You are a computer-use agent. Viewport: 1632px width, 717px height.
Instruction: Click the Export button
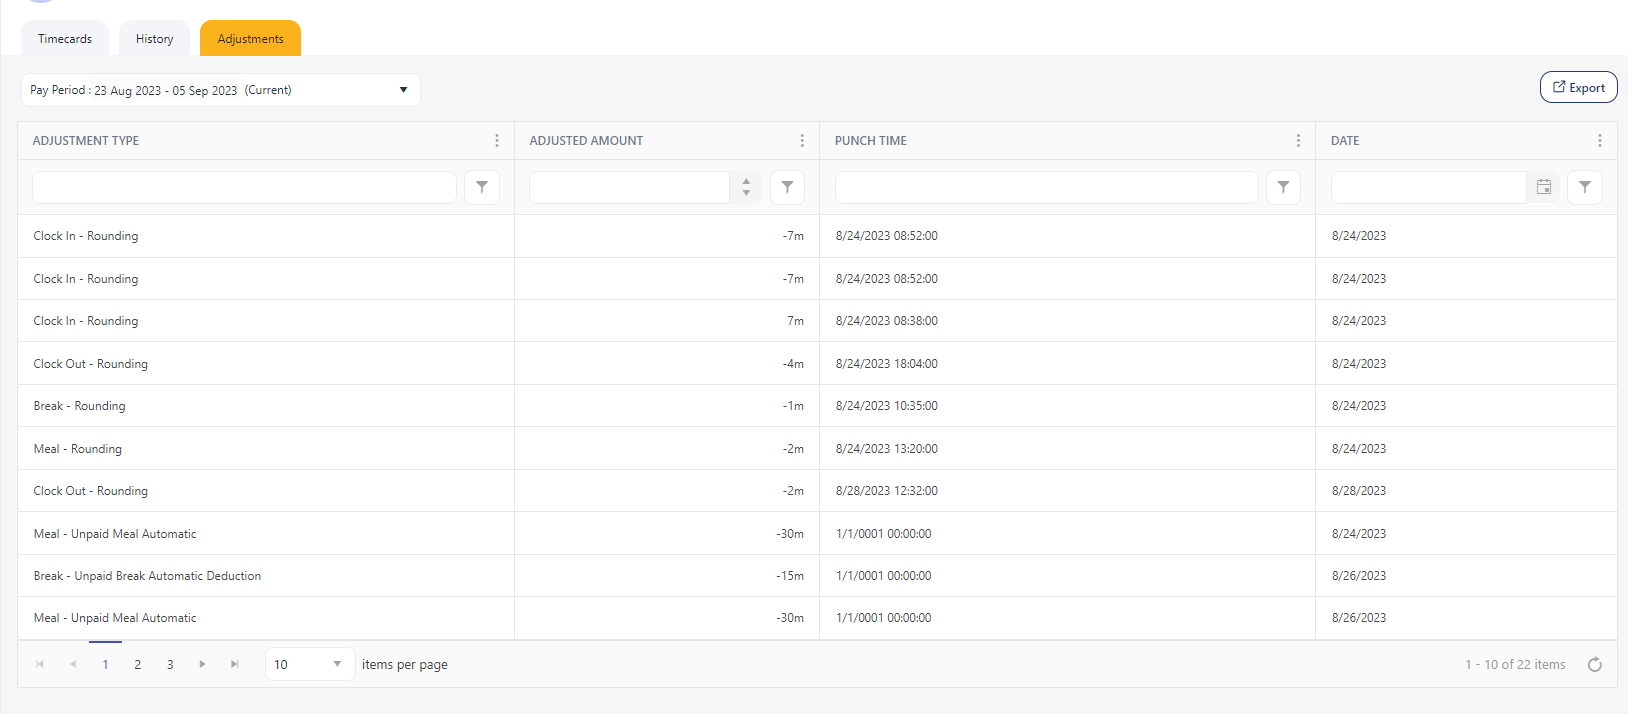(1578, 88)
